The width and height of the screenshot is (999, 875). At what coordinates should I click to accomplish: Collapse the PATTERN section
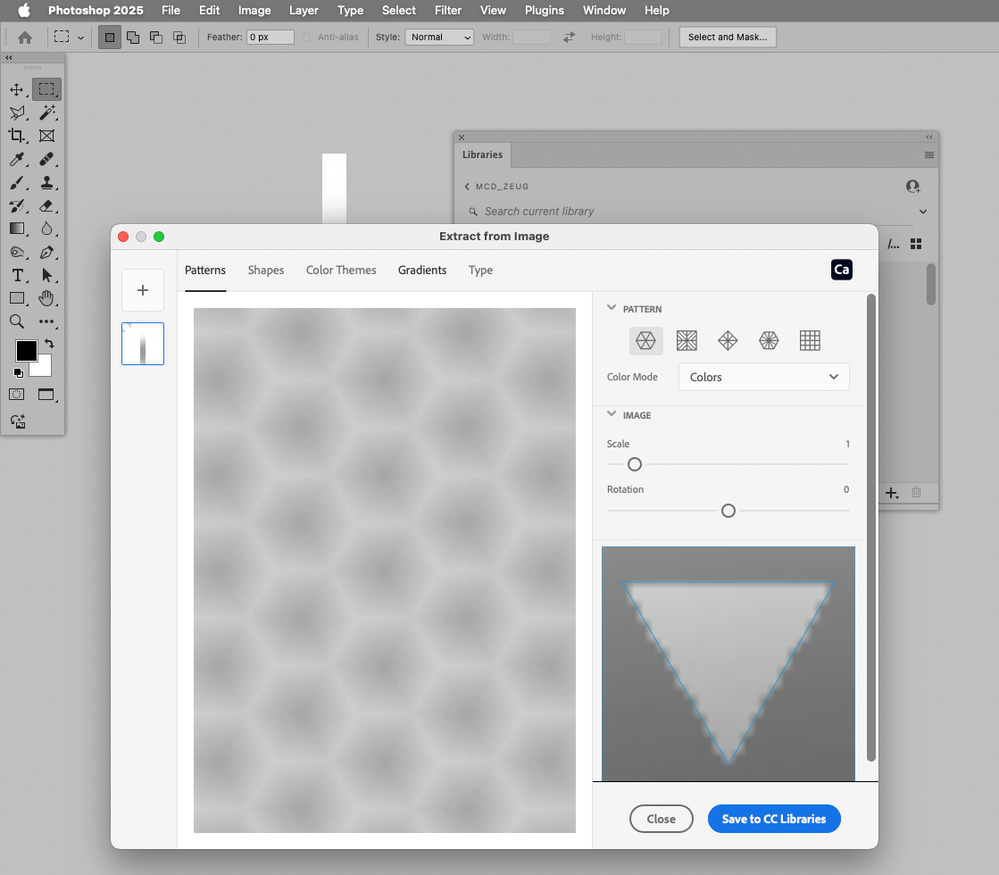click(x=612, y=308)
